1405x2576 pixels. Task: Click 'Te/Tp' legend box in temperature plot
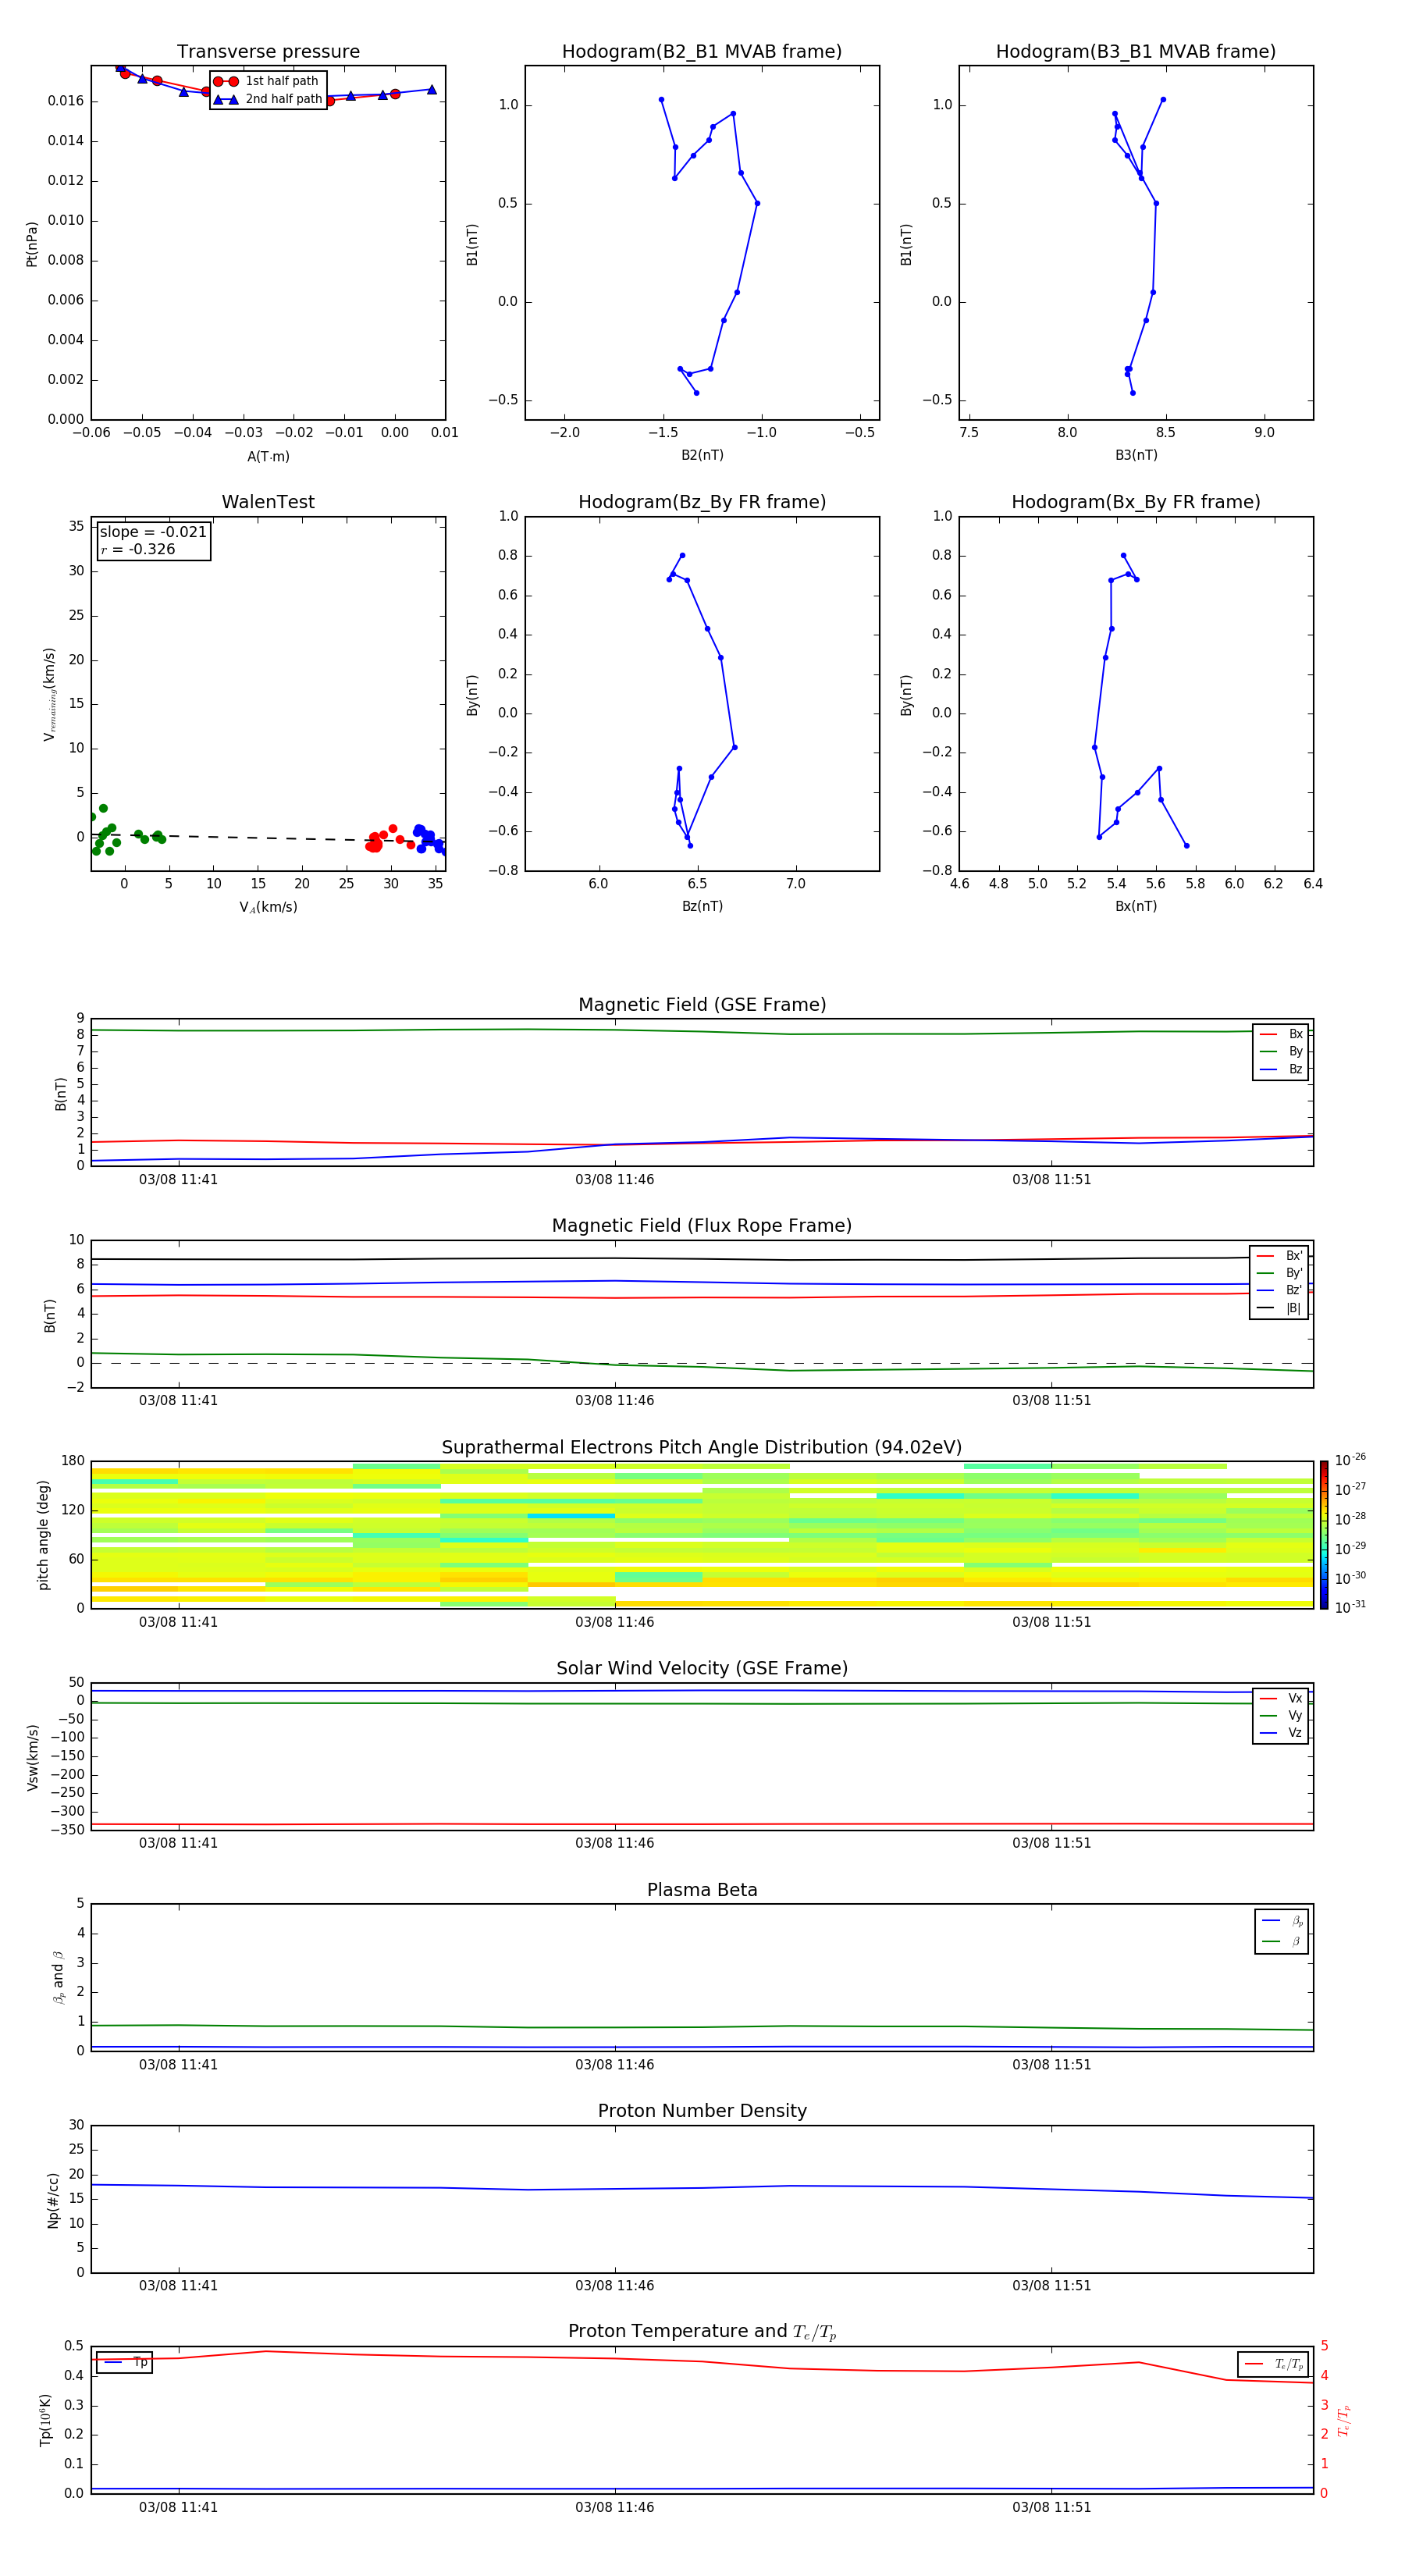point(1272,2364)
